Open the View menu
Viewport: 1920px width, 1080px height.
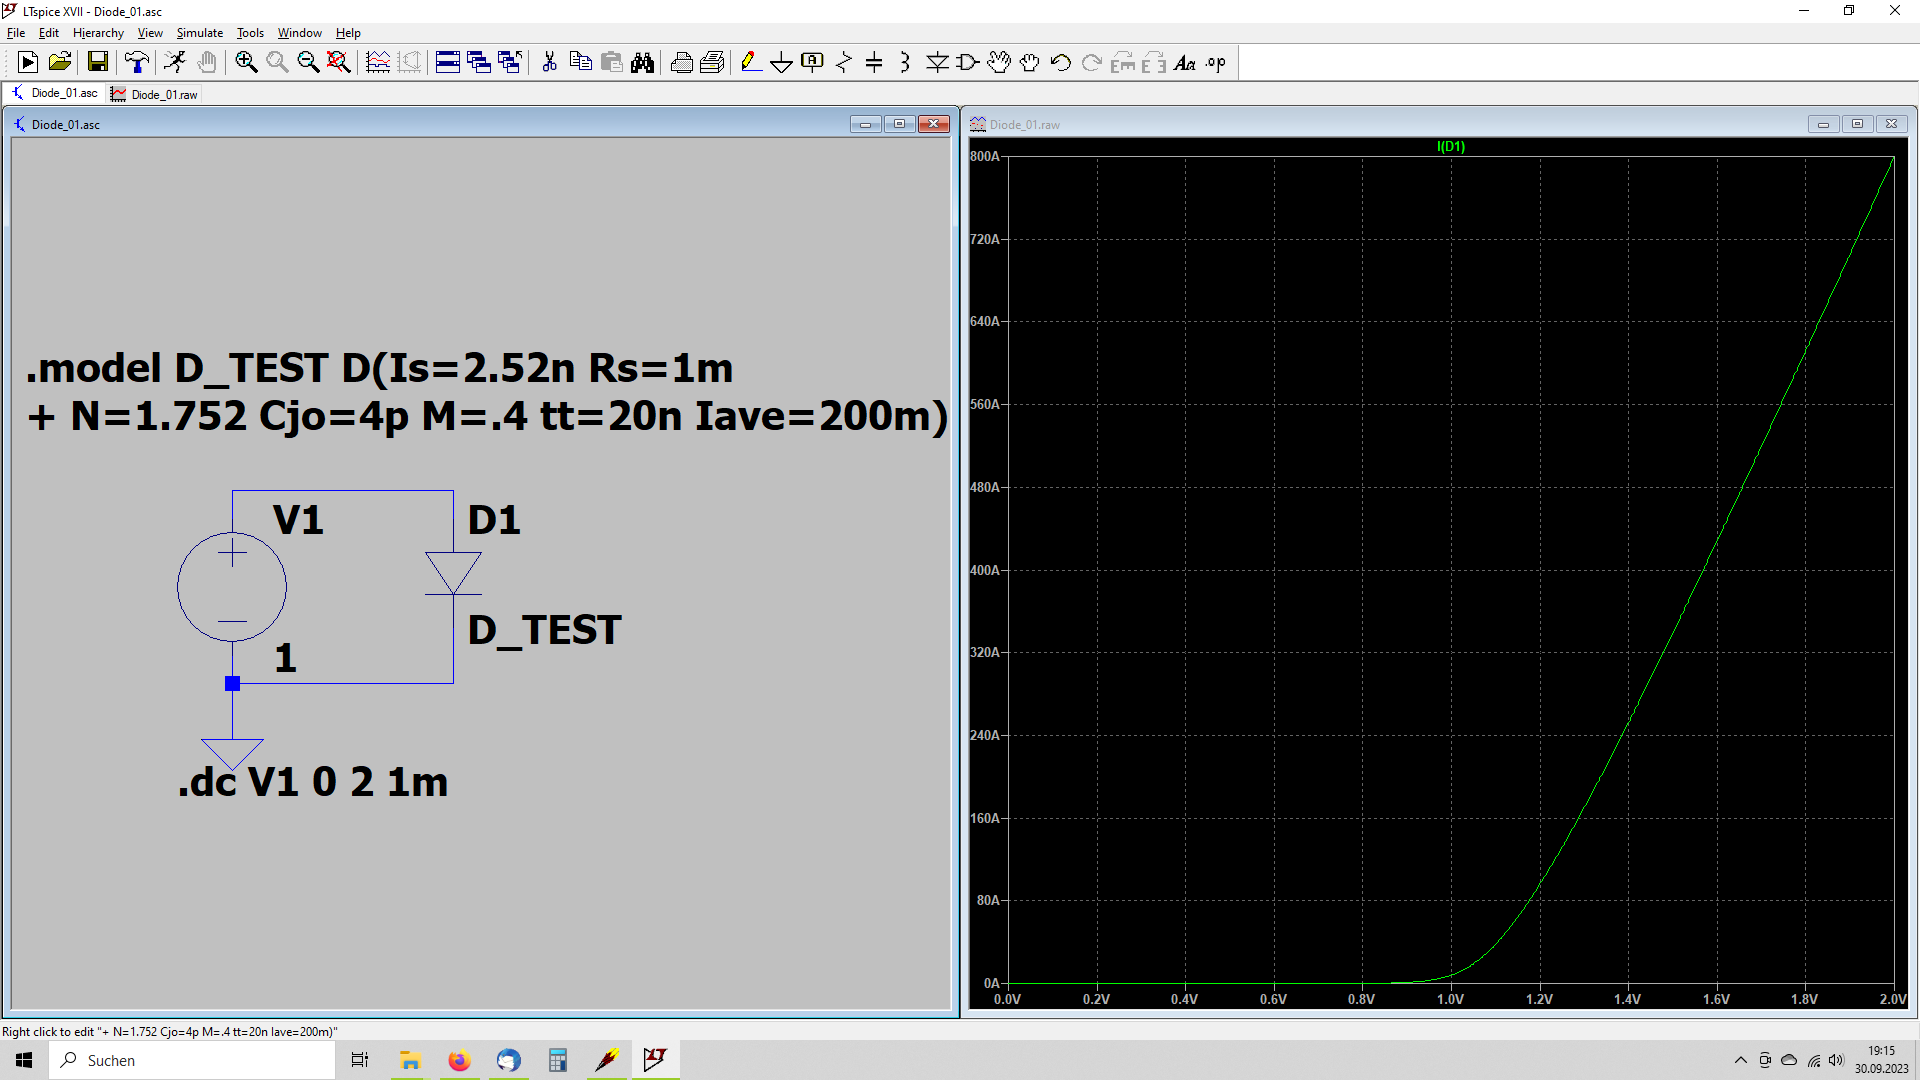click(150, 33)
